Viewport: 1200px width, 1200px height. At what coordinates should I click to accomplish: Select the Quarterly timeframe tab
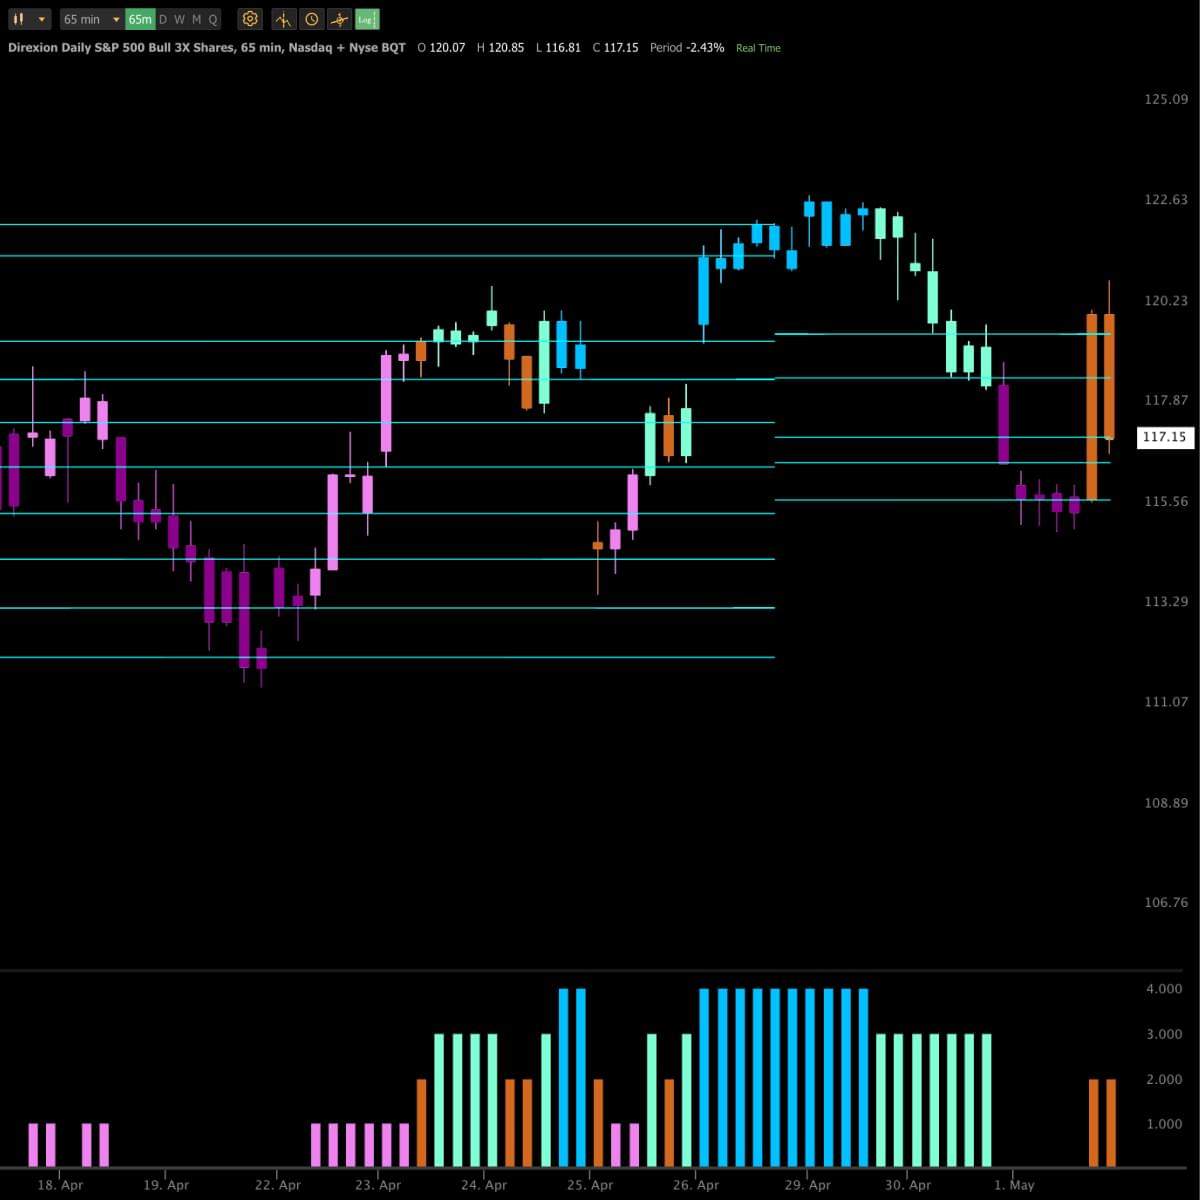(x=212, y=19)
